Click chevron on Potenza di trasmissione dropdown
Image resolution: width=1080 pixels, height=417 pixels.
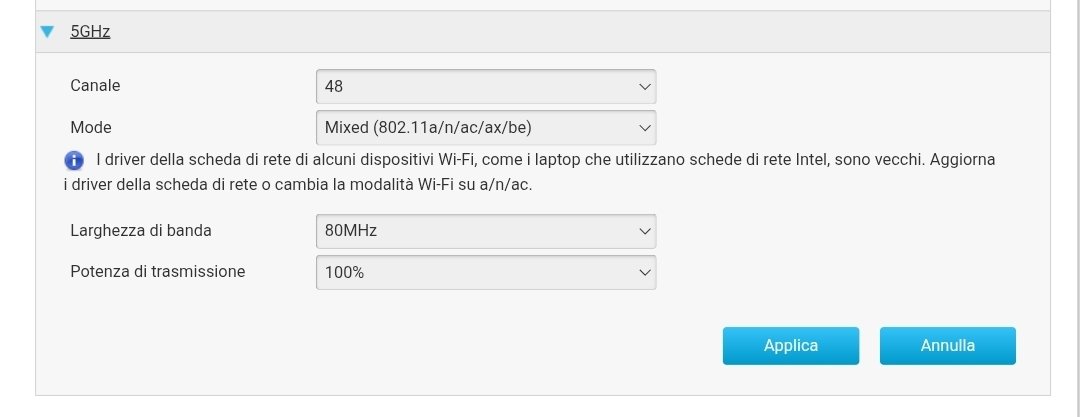pyautogui.click(x=644, y=272)
